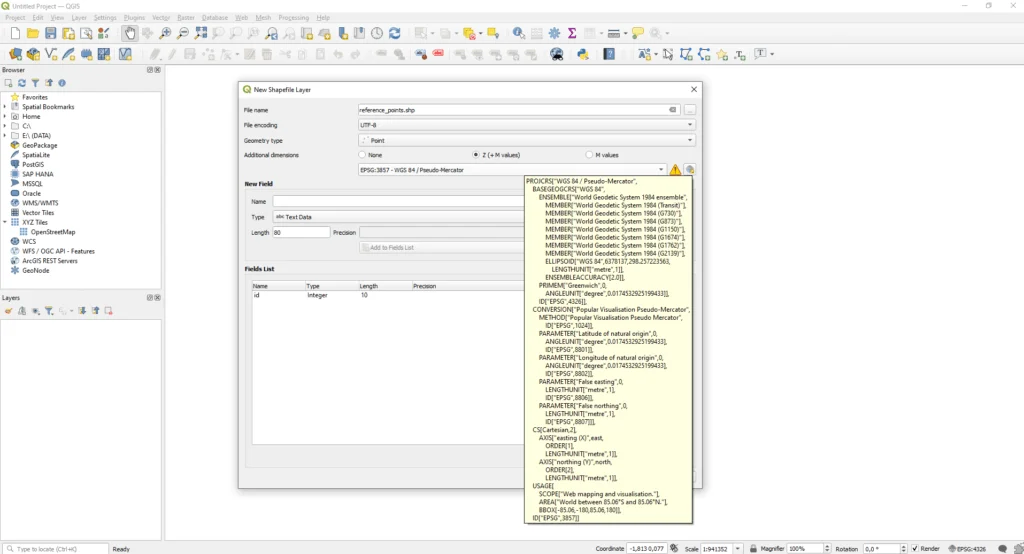1024x554 pixels.
Task: Select the id row in Fields List
Action: [x=388, y=295]
